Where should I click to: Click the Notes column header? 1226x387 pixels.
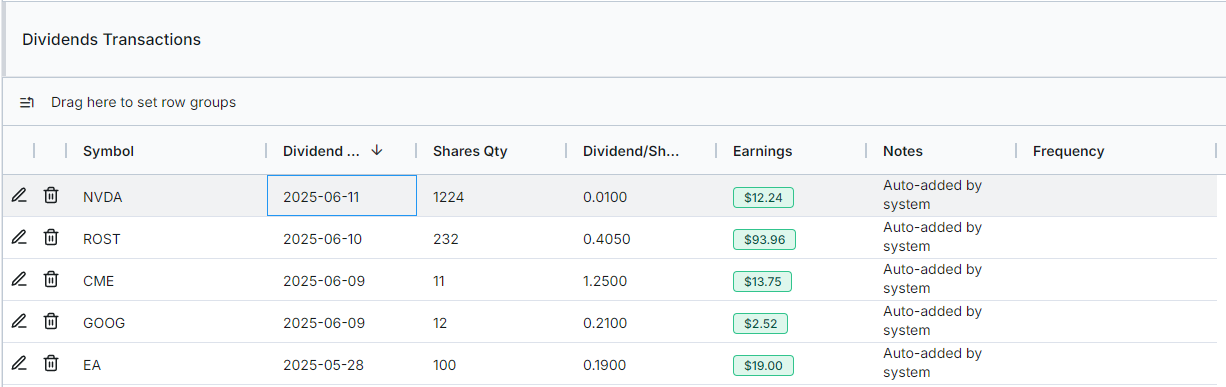click(903, 151)
